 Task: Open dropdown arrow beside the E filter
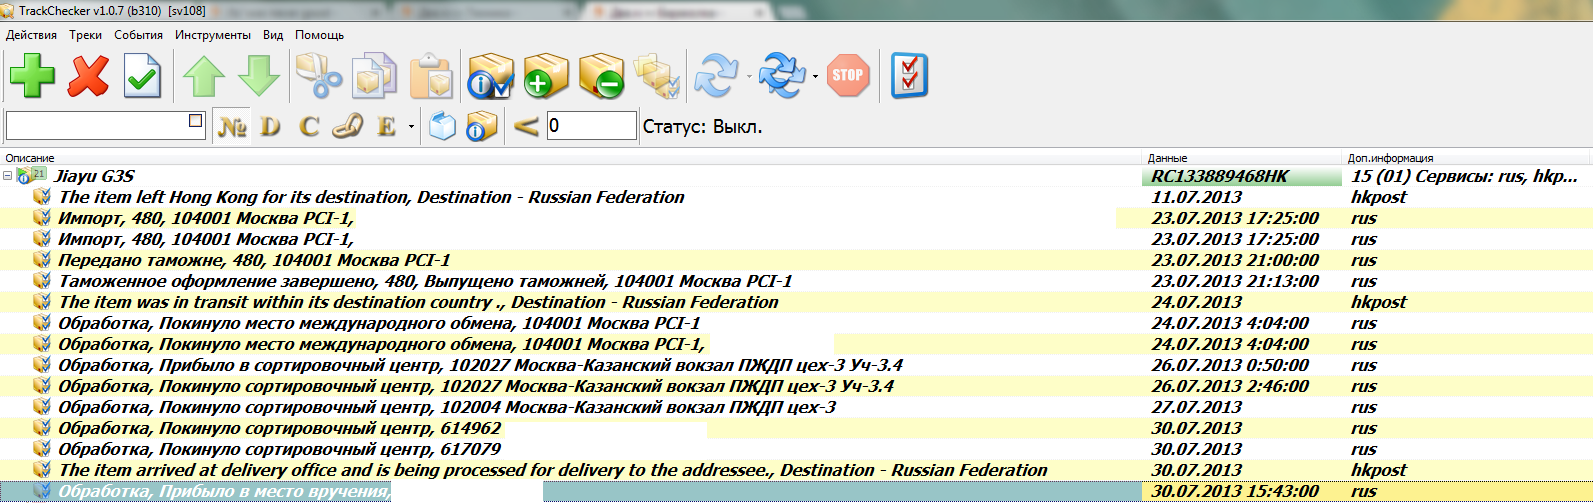tap(411, 127)
